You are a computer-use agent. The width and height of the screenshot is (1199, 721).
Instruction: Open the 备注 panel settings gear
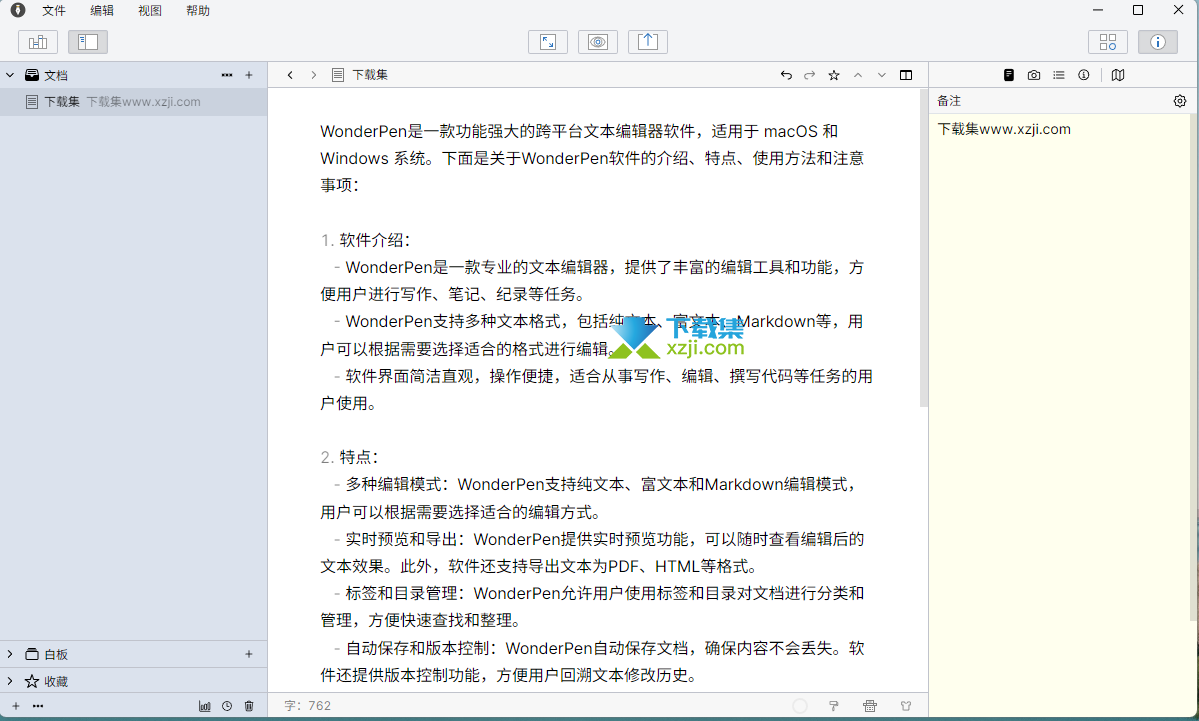point(1180,101)
